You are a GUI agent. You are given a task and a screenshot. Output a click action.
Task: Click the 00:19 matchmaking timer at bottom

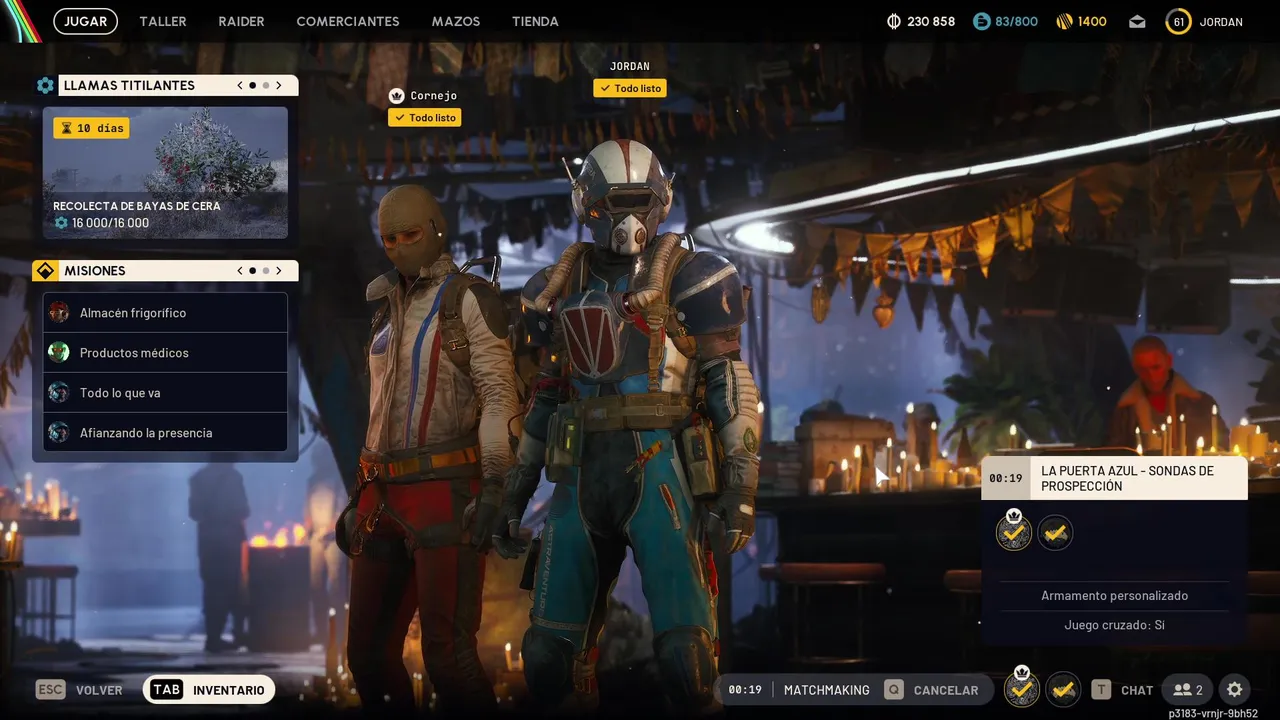click(745, 690)
